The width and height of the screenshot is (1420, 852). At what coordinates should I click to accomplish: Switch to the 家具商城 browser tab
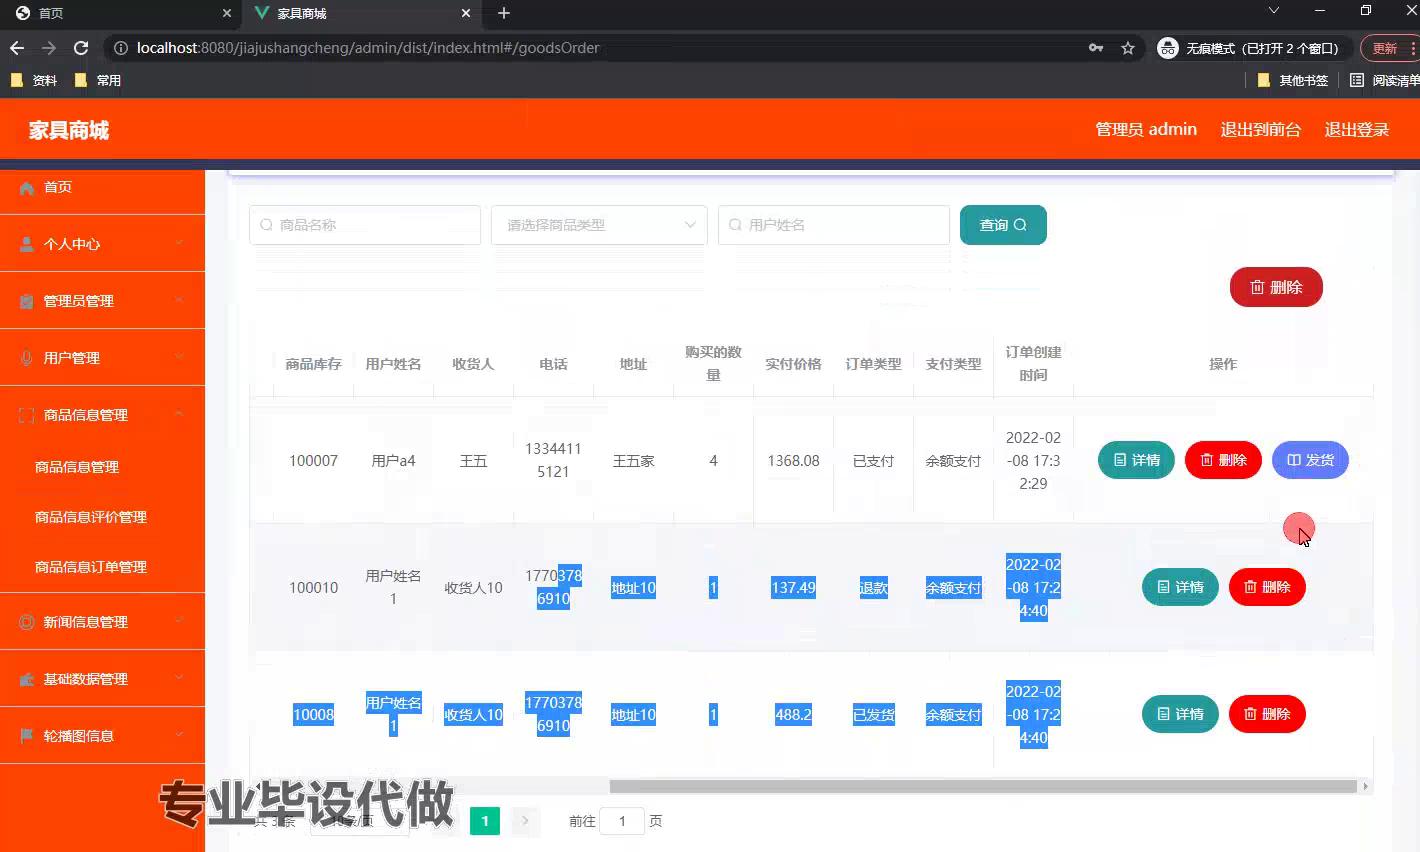[x=360, y=13]
